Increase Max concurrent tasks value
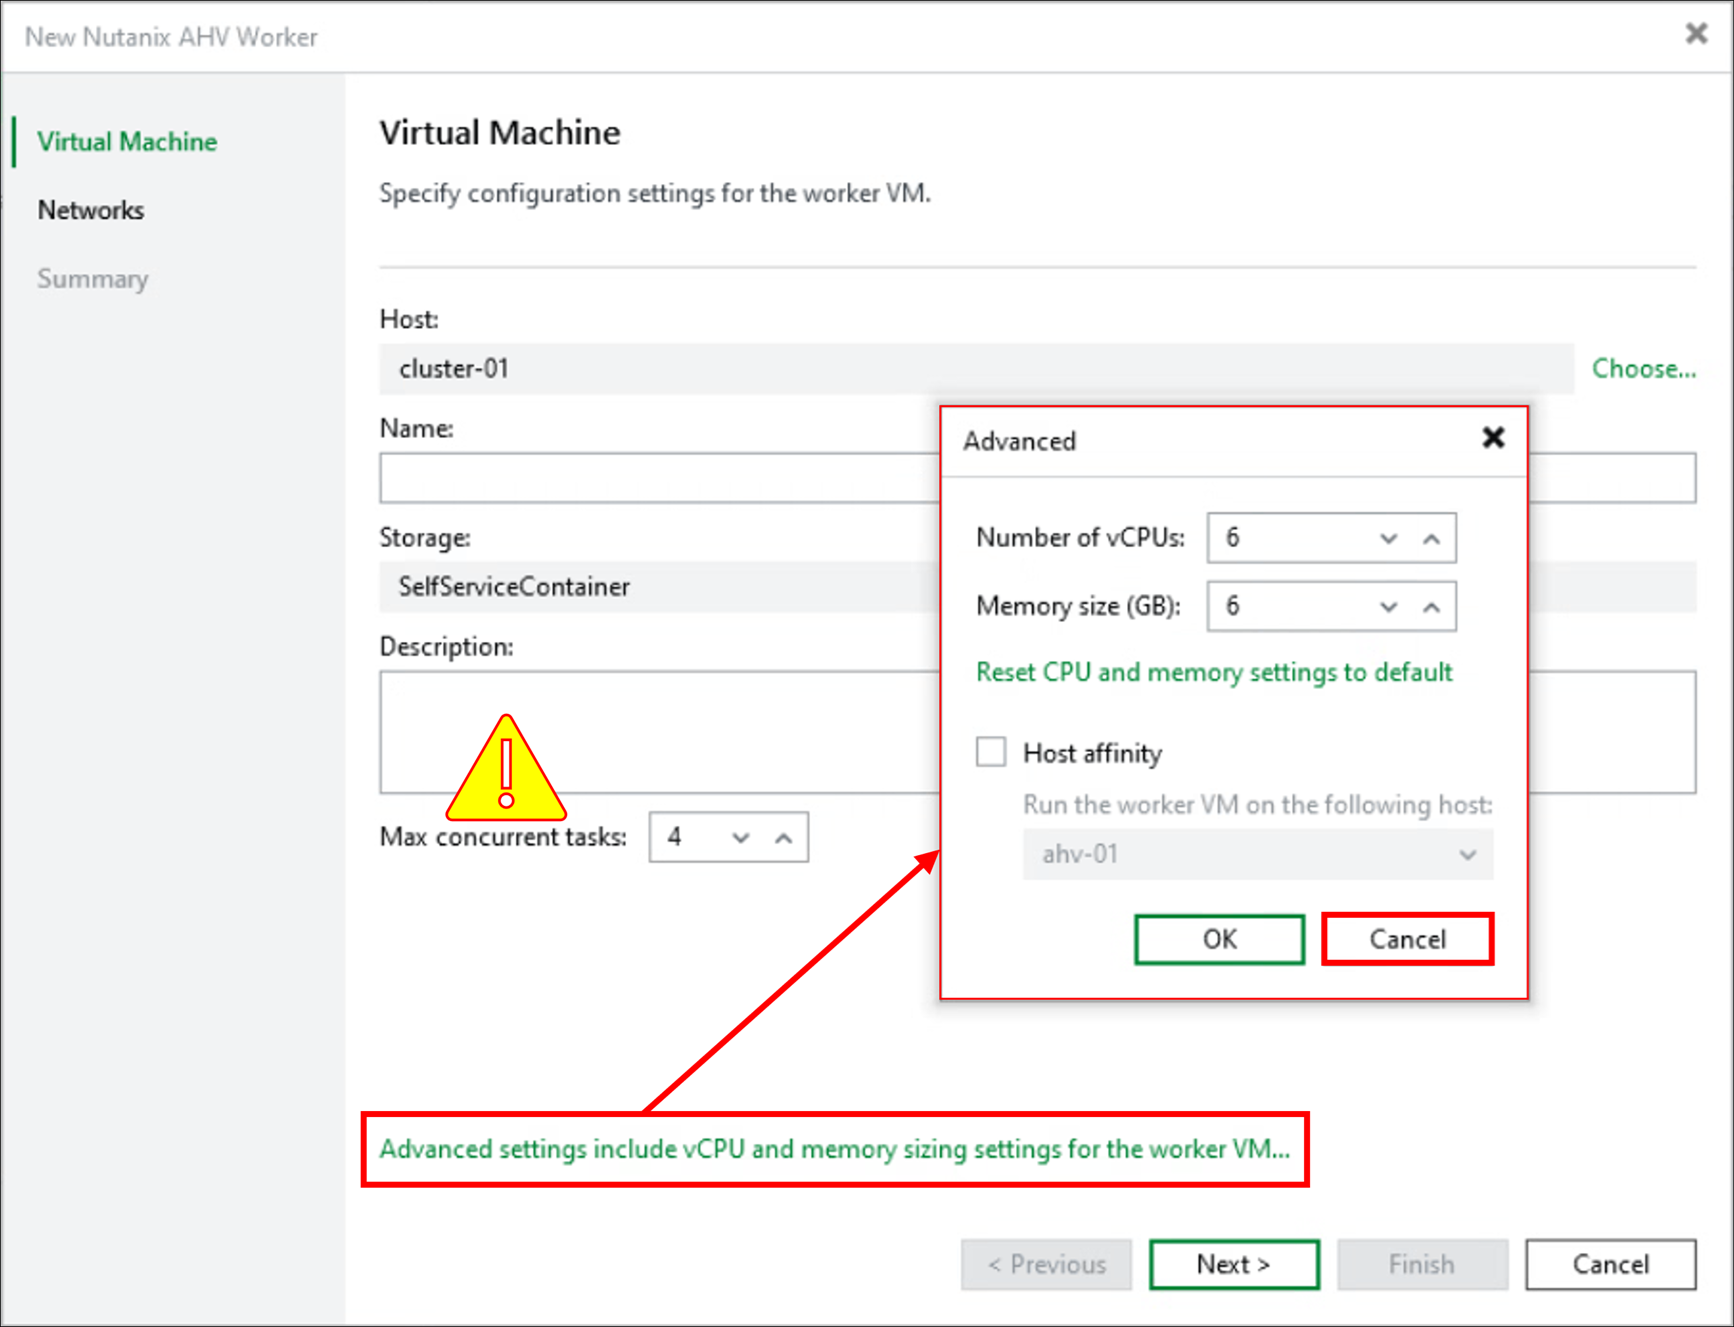 (x=782, y=837)
